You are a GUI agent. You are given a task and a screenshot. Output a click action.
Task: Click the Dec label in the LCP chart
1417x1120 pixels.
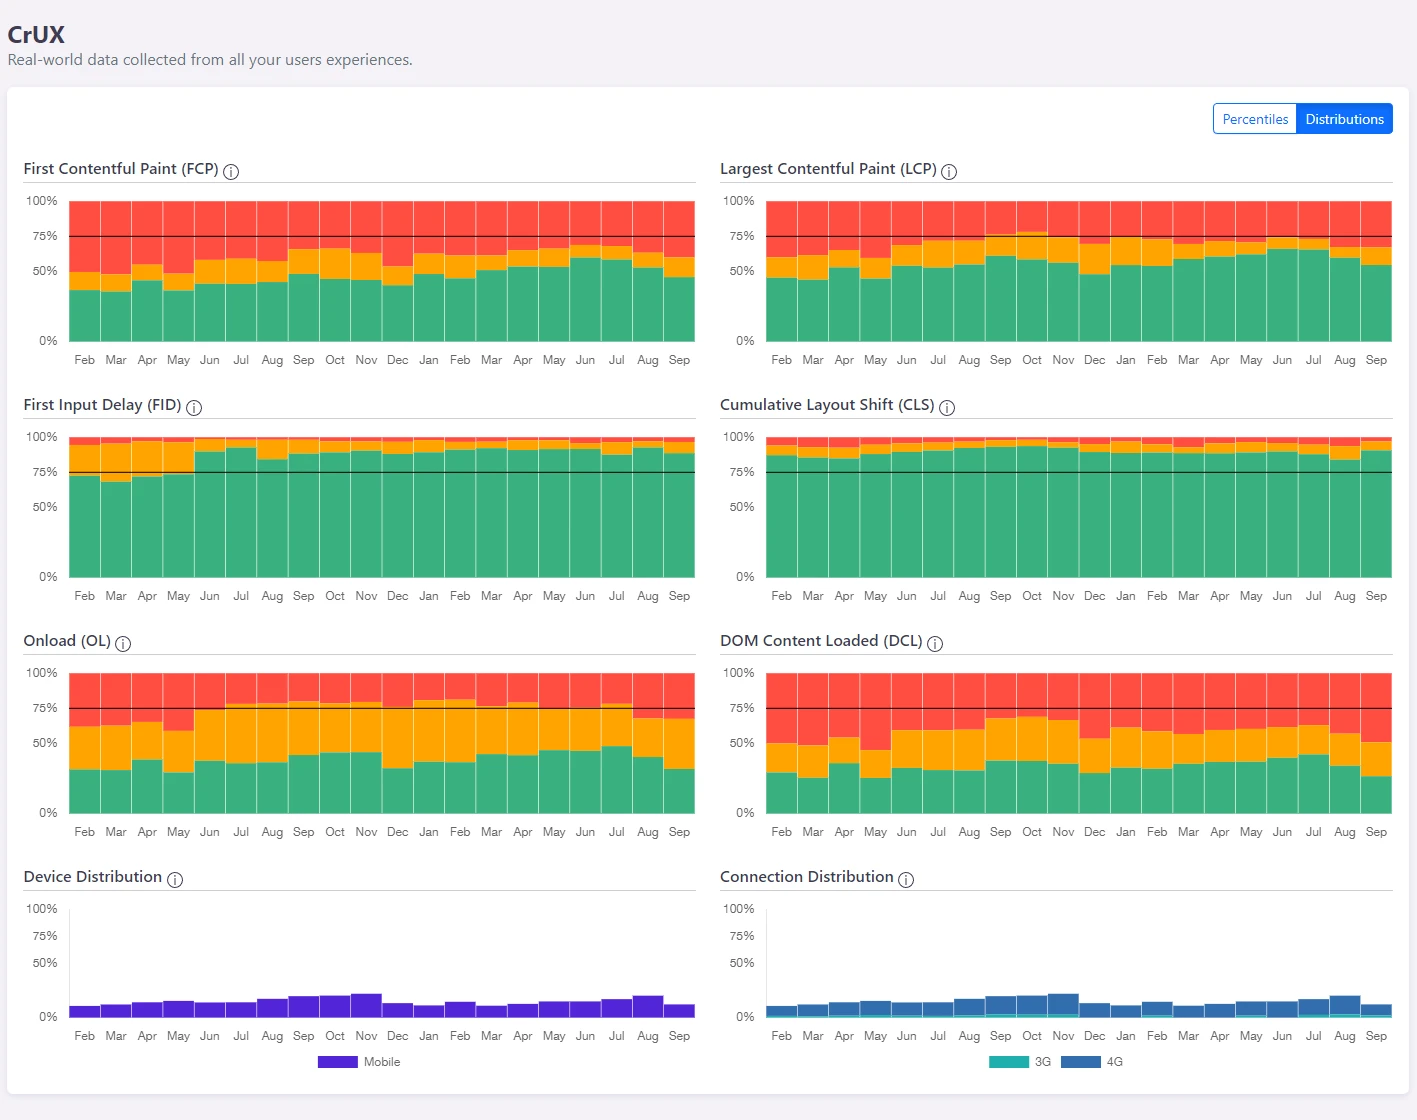point(1095,360)
